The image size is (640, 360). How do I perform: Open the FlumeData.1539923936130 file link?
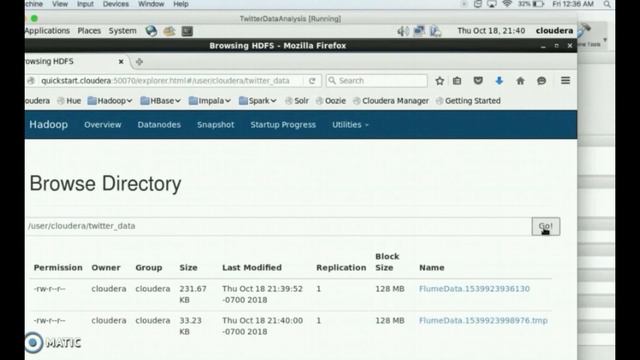pos(474,289)
